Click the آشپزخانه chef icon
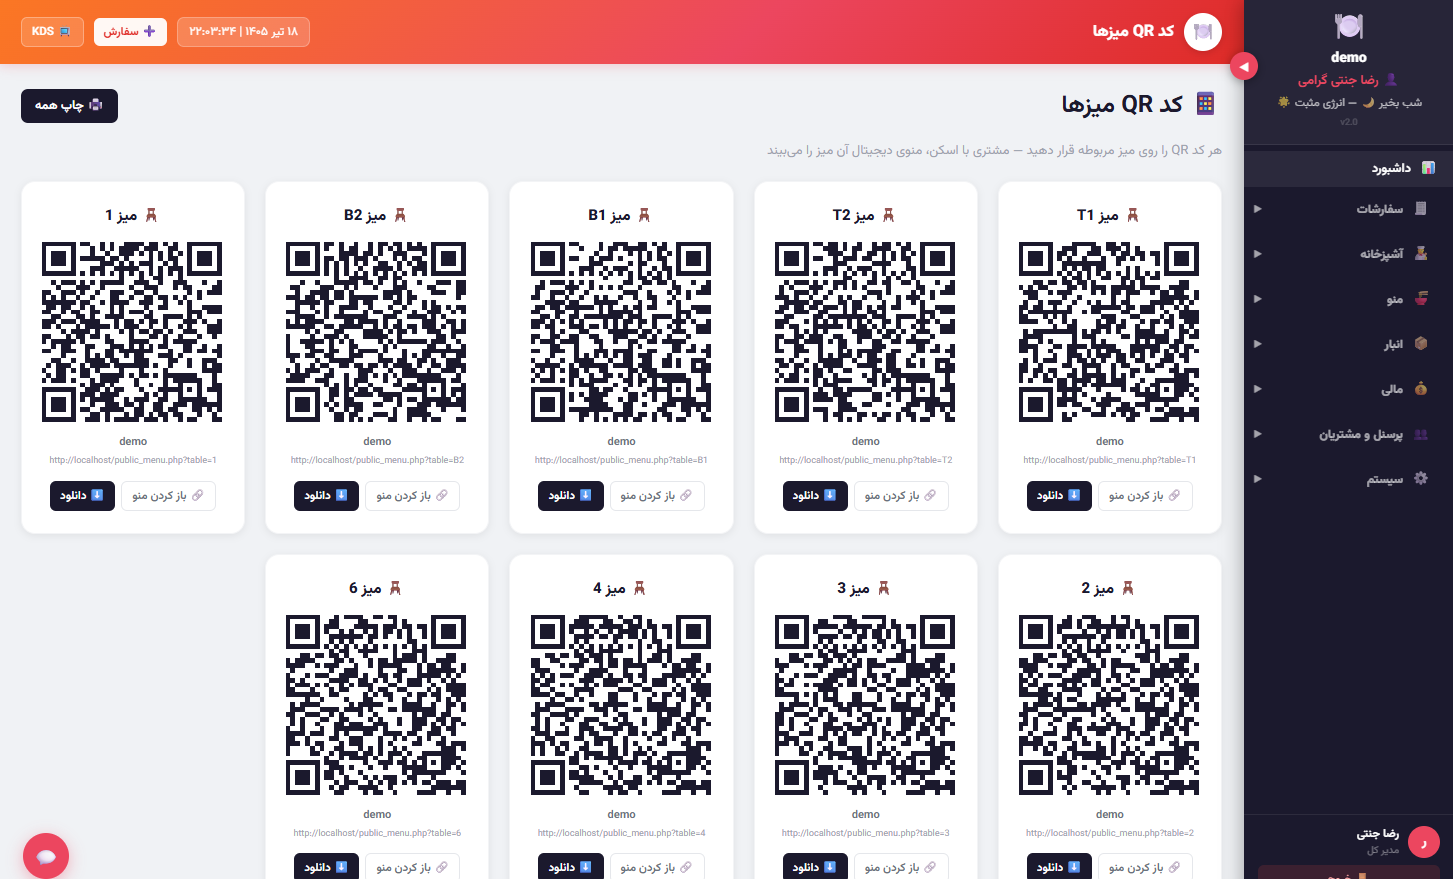Viewport: 1453px width, 879px height. coord(1421,254)
